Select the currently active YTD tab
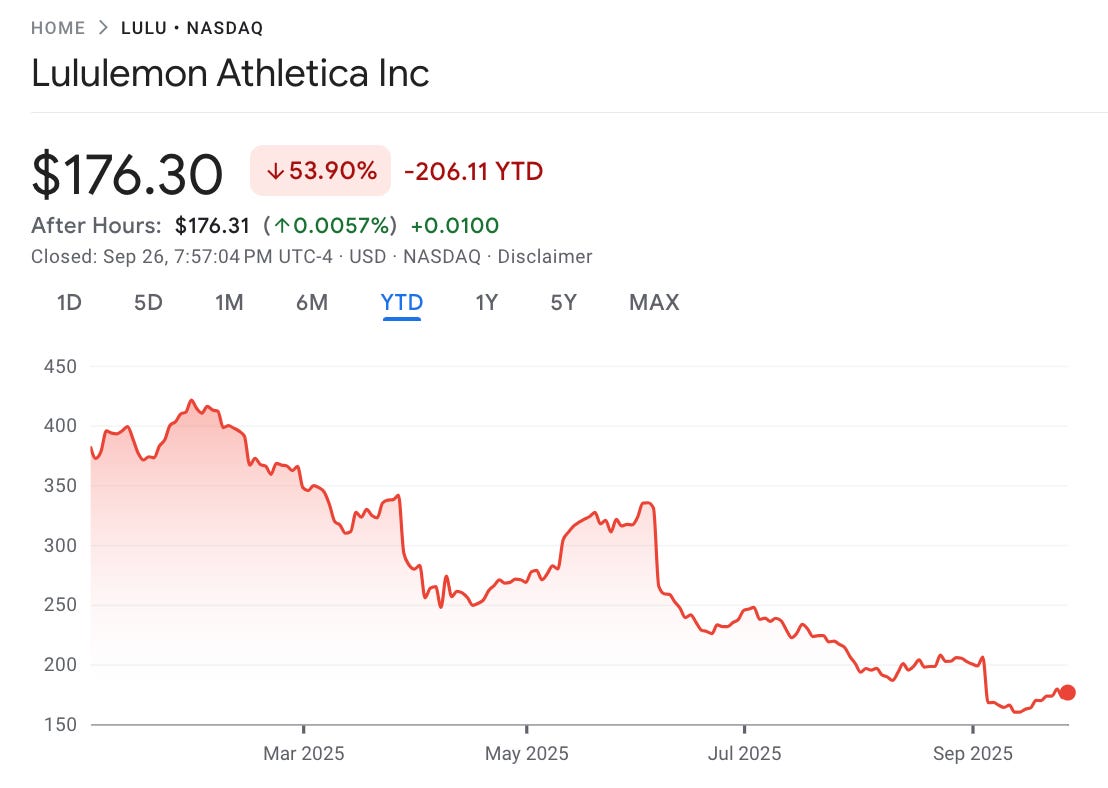 tap(401, 302)
